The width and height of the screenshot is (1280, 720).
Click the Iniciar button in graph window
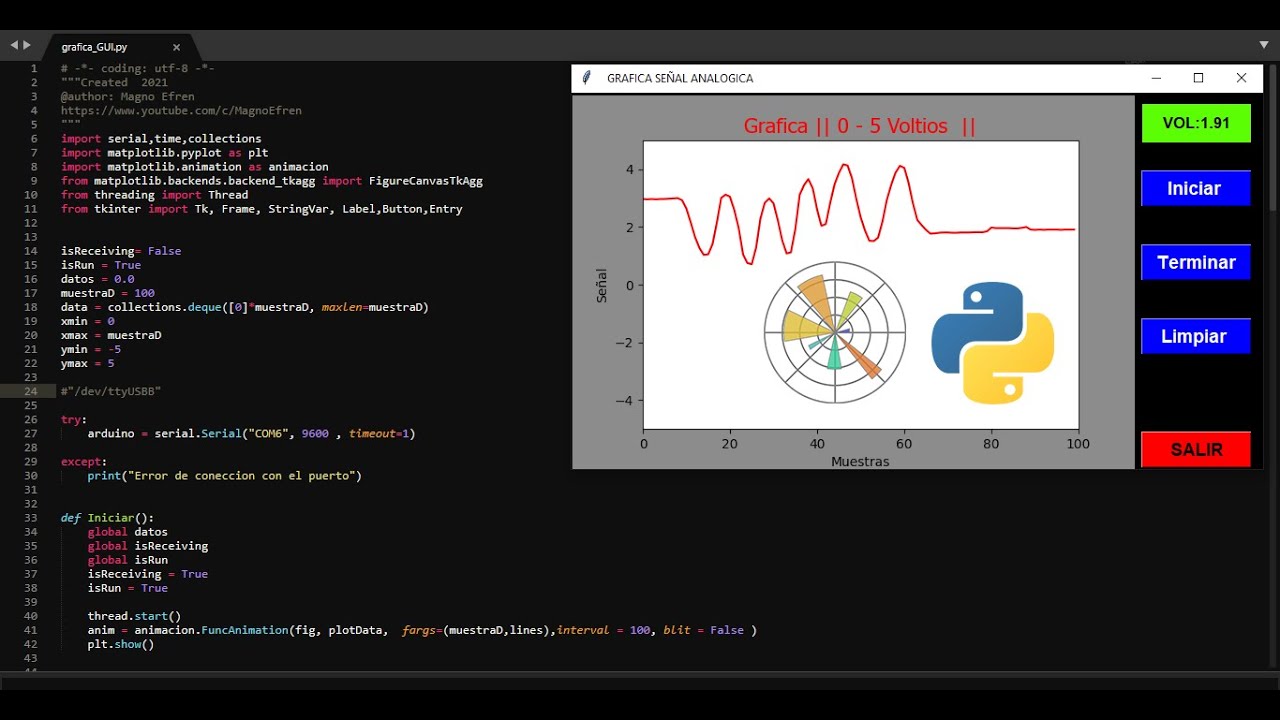pos(1196,188)
